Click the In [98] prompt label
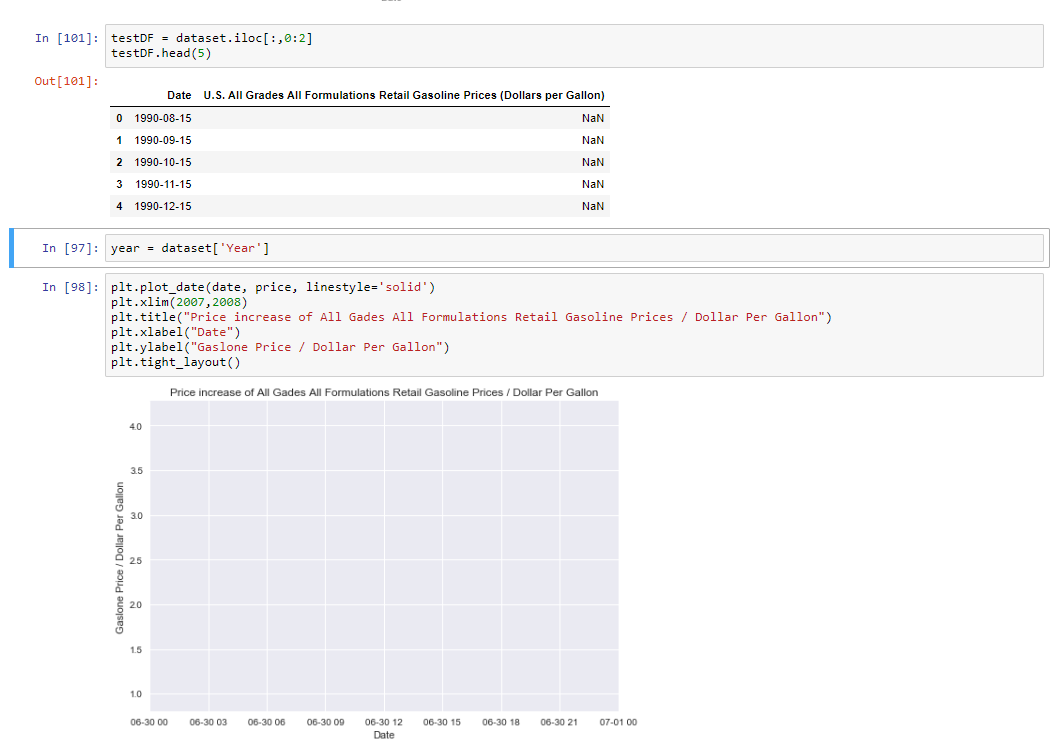Screen dimensions: 1050x753 pyautogui.click(x=70, y=287)
